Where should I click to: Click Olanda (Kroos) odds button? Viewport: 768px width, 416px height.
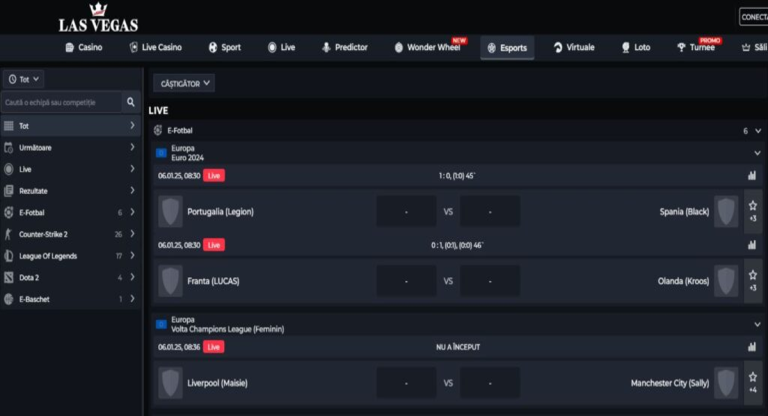490,281
